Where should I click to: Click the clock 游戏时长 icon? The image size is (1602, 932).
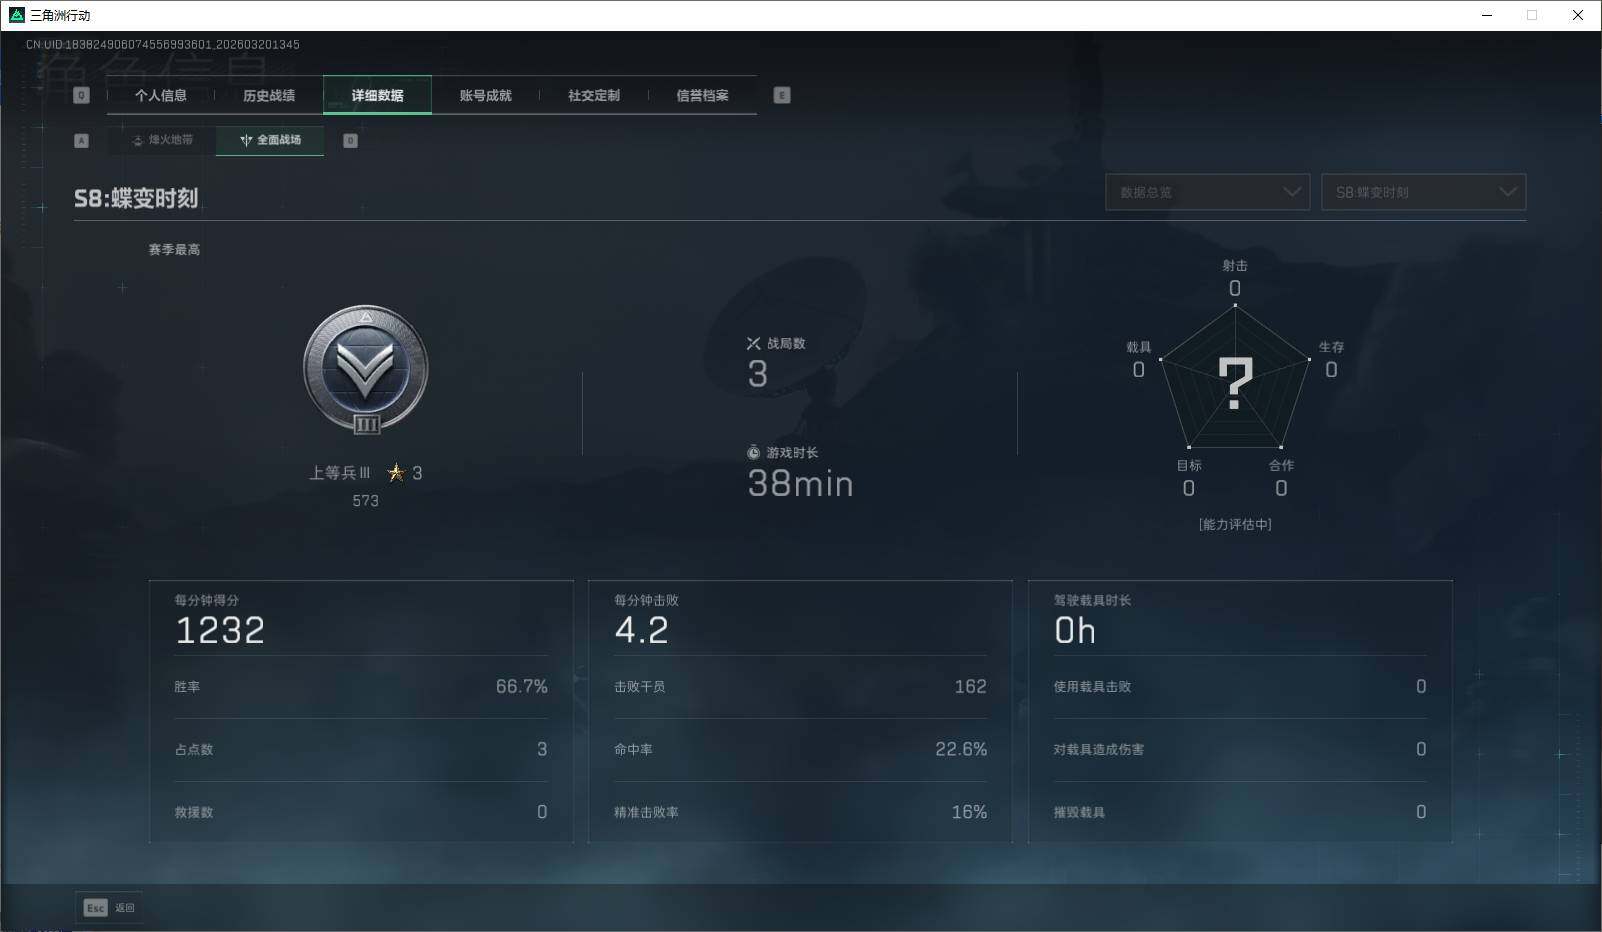pos(754,453)
